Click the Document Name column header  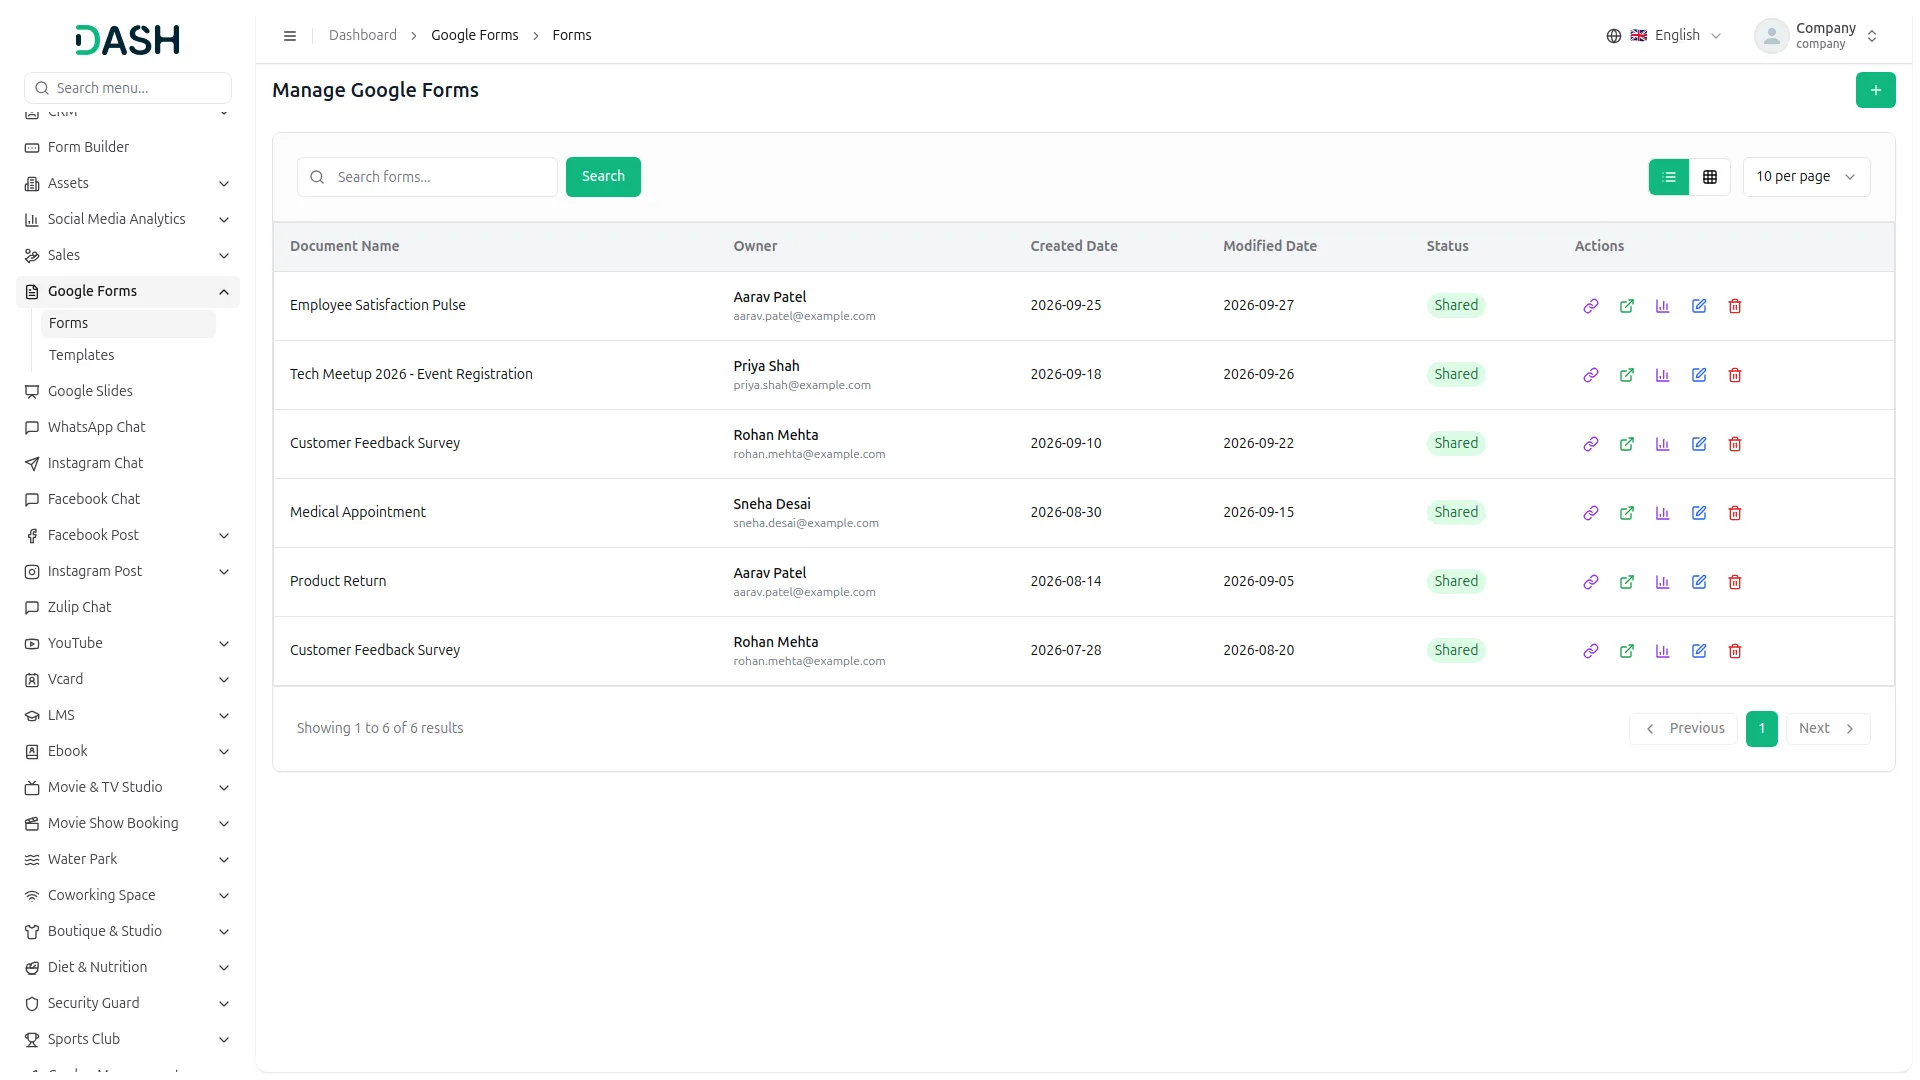344,247
